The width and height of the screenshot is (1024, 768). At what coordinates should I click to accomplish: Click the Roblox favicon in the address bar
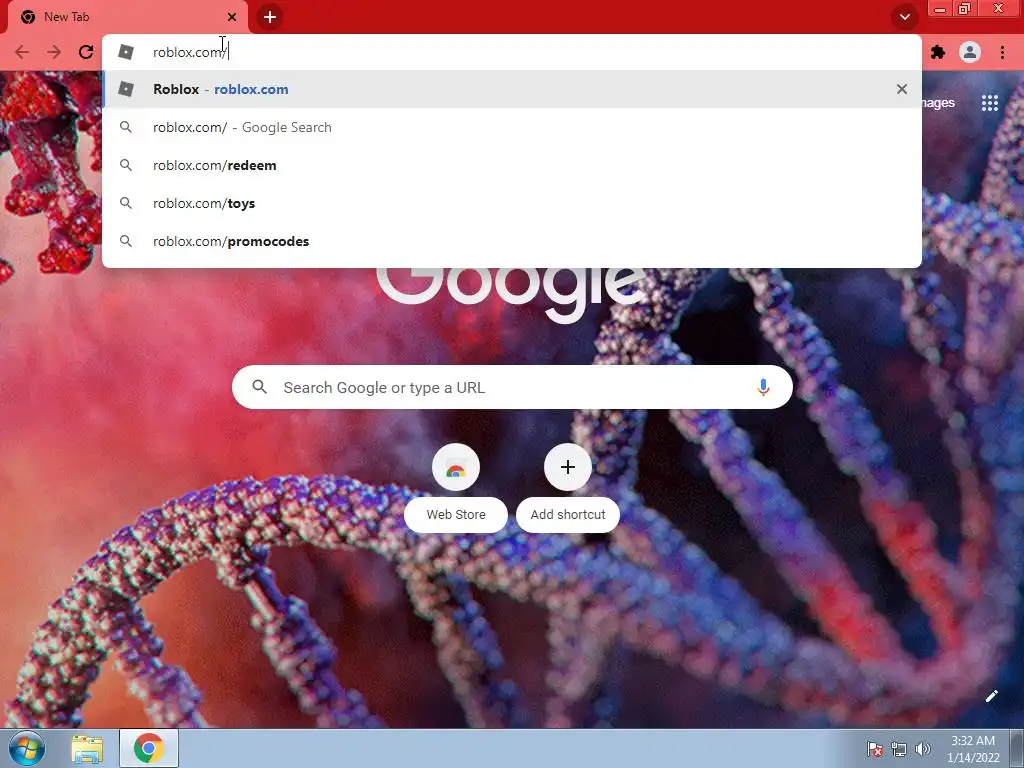click(x=126, y=52)
